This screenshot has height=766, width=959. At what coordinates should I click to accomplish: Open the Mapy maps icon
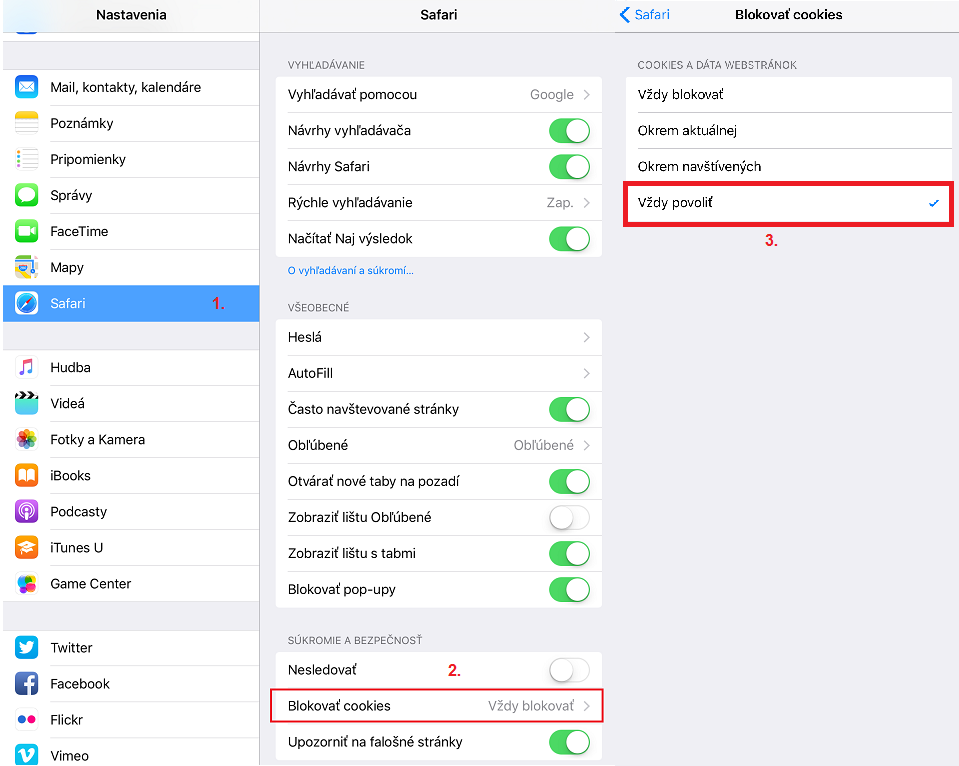(x=26, y=267)
